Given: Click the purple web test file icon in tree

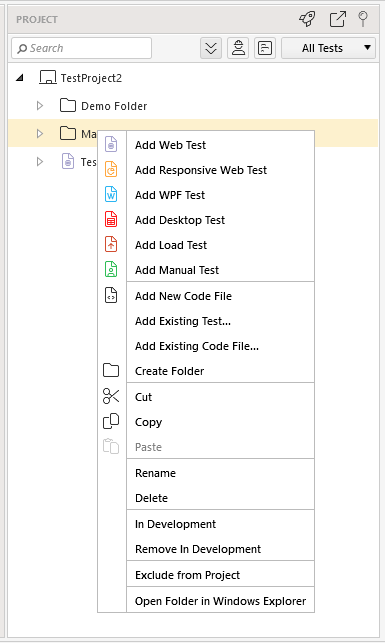Looking at the screenshot, I should click(x=68, y=161).
